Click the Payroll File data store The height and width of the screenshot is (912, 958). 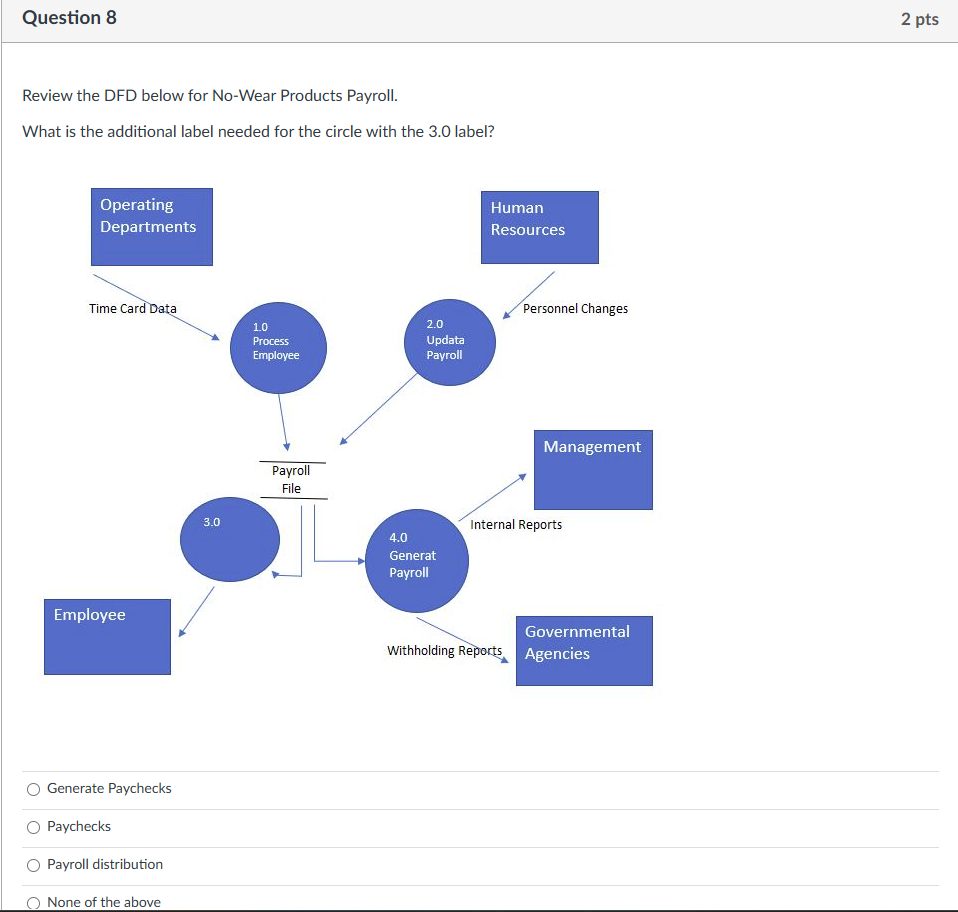click(x=293, y=480)
